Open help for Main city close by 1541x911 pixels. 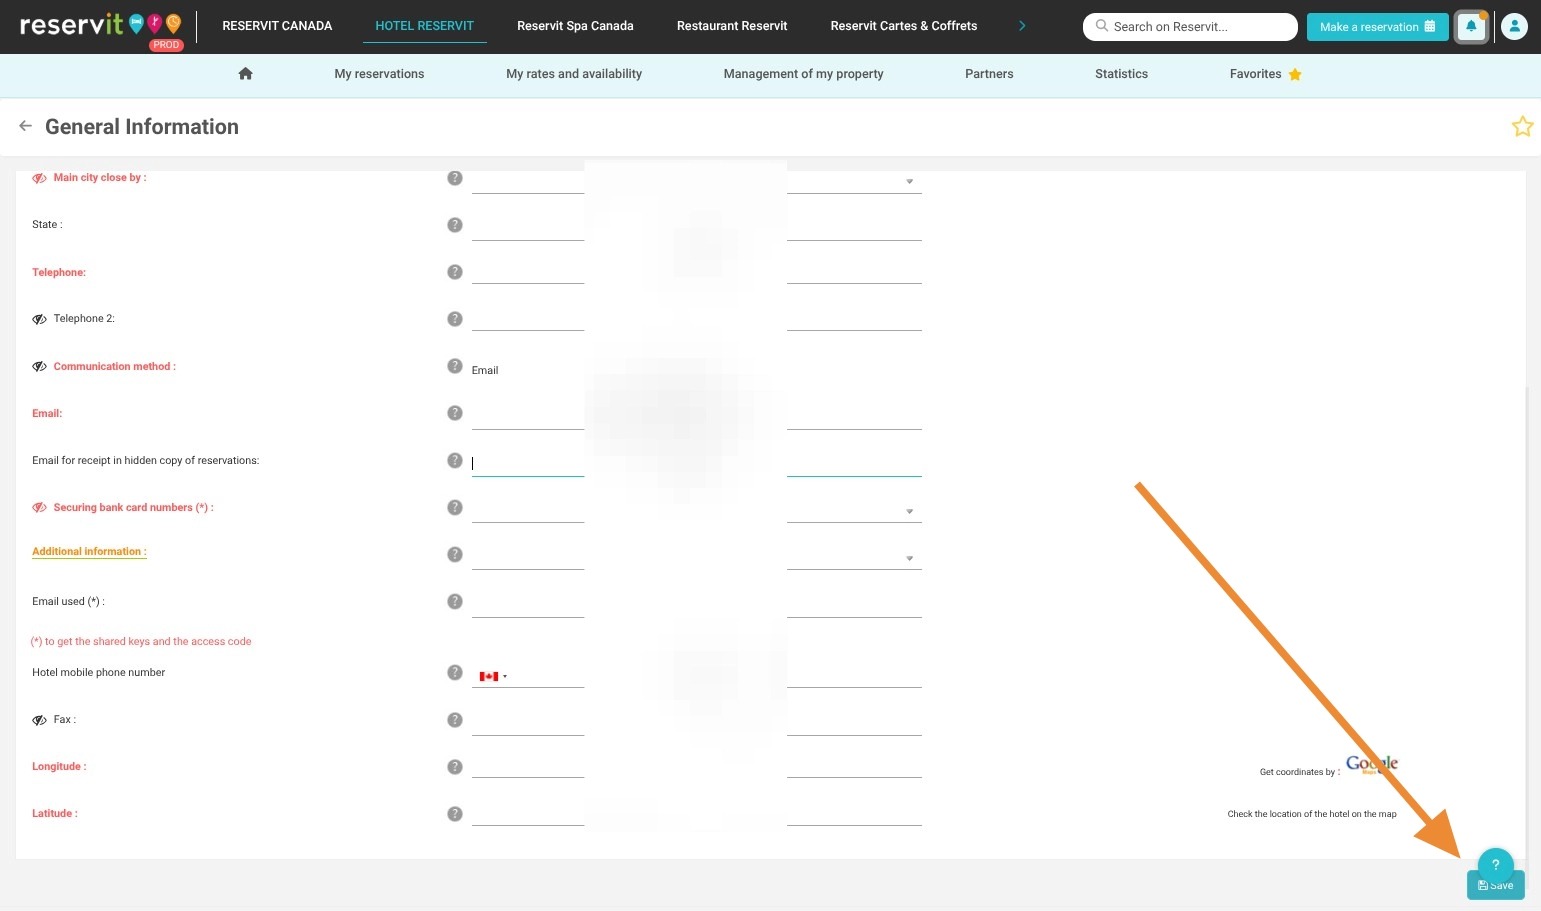(455, 178)
